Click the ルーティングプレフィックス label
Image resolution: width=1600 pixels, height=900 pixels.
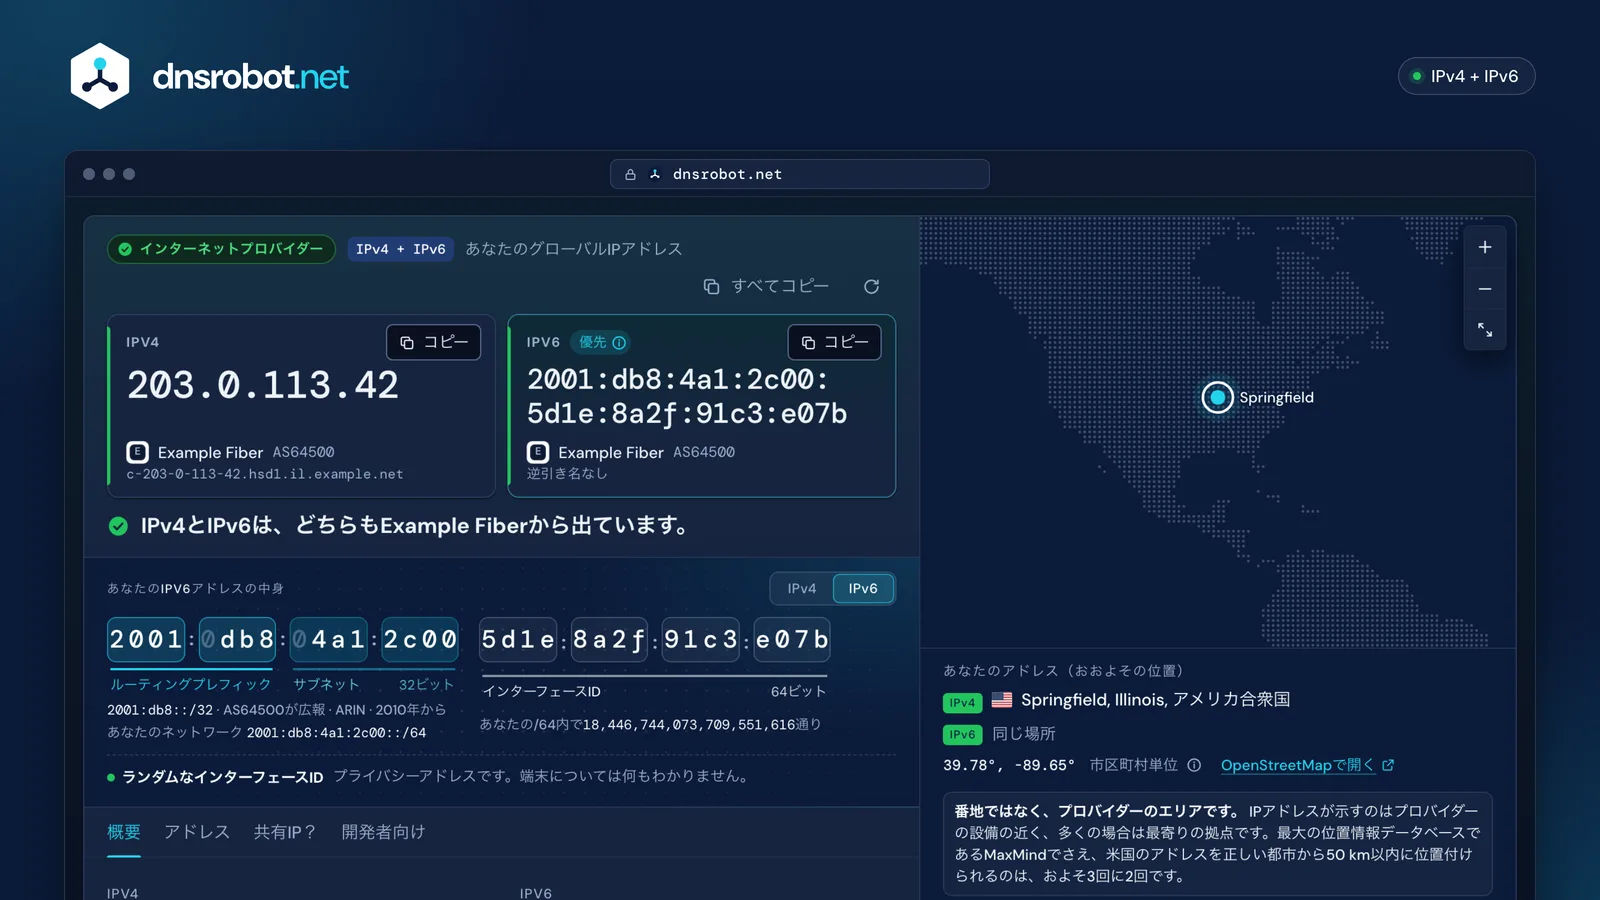[x=190, y=685]
